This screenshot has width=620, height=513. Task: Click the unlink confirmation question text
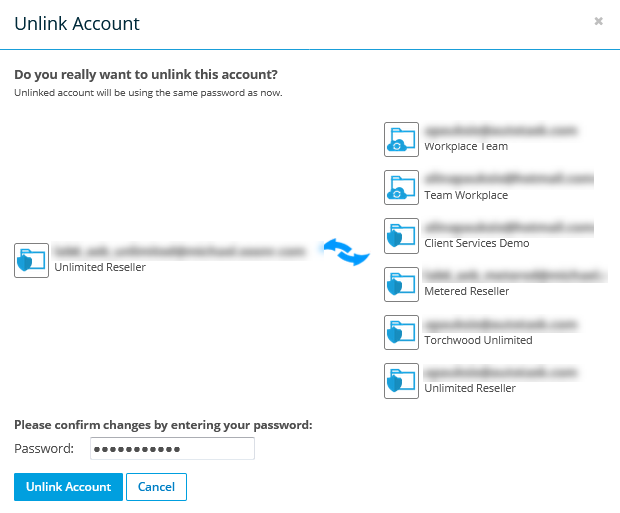coord(146,75)
